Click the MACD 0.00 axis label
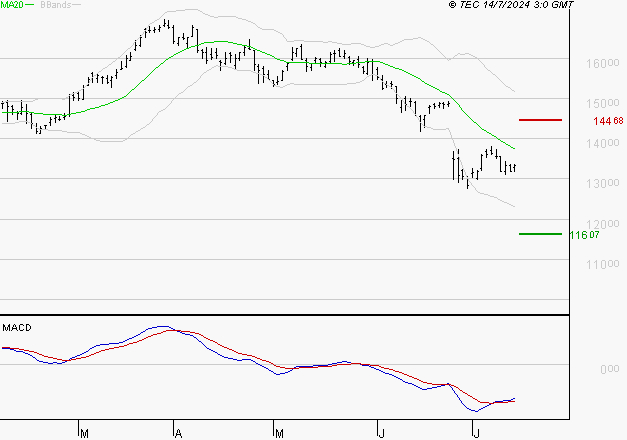This screenshot has width=627, height=440. [609, 369]
